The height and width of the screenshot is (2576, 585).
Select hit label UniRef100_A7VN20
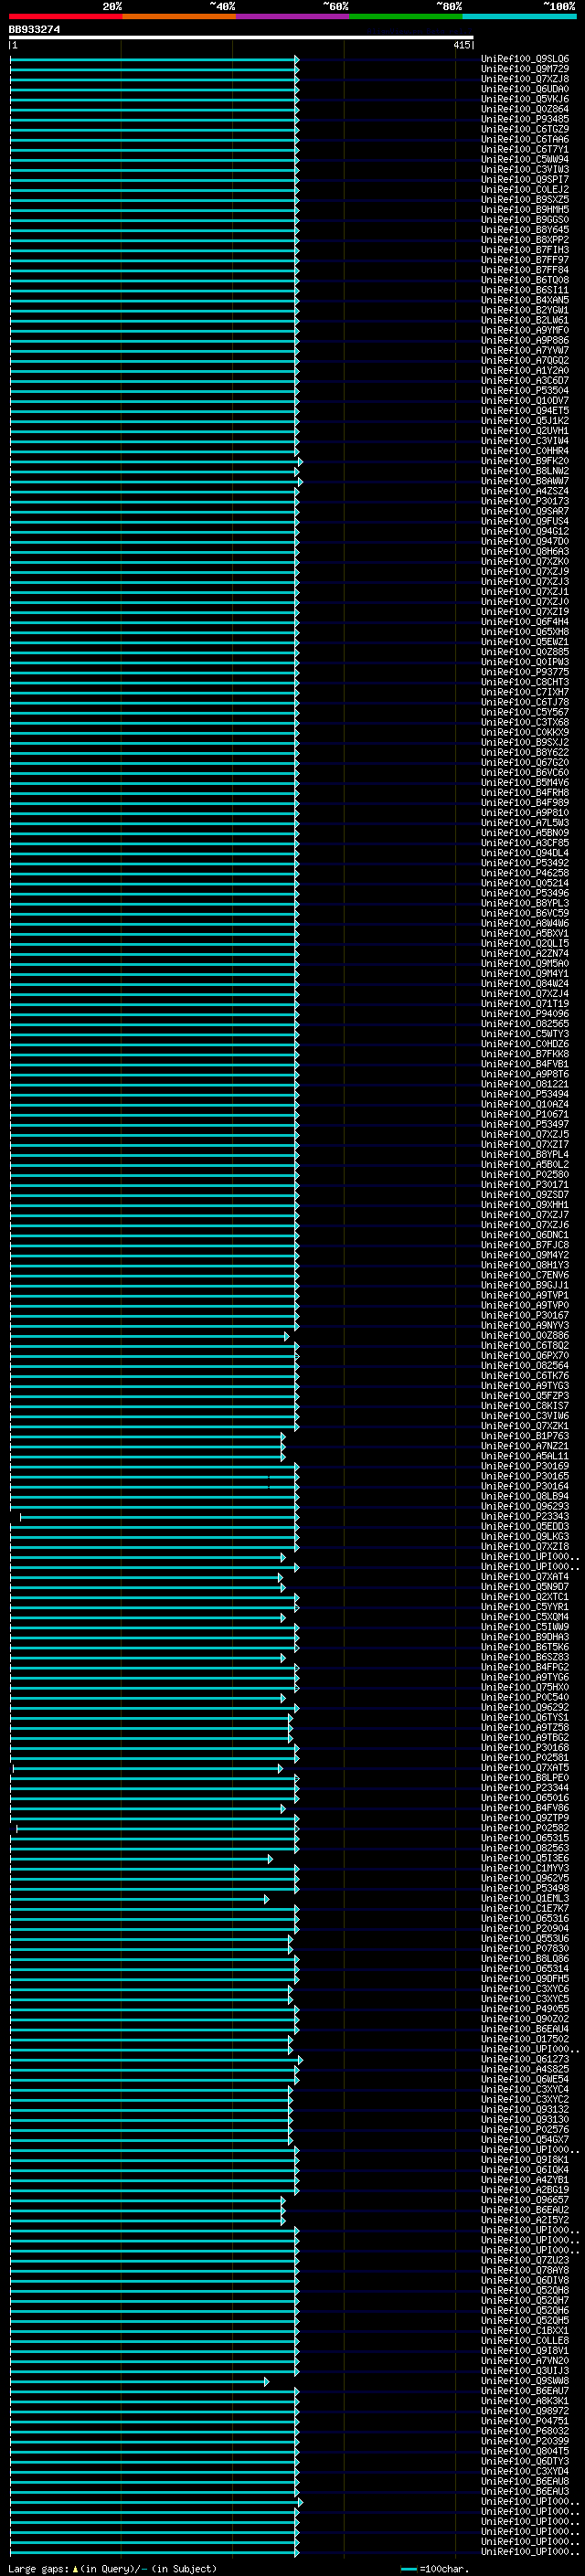[x=525, y=2361]
